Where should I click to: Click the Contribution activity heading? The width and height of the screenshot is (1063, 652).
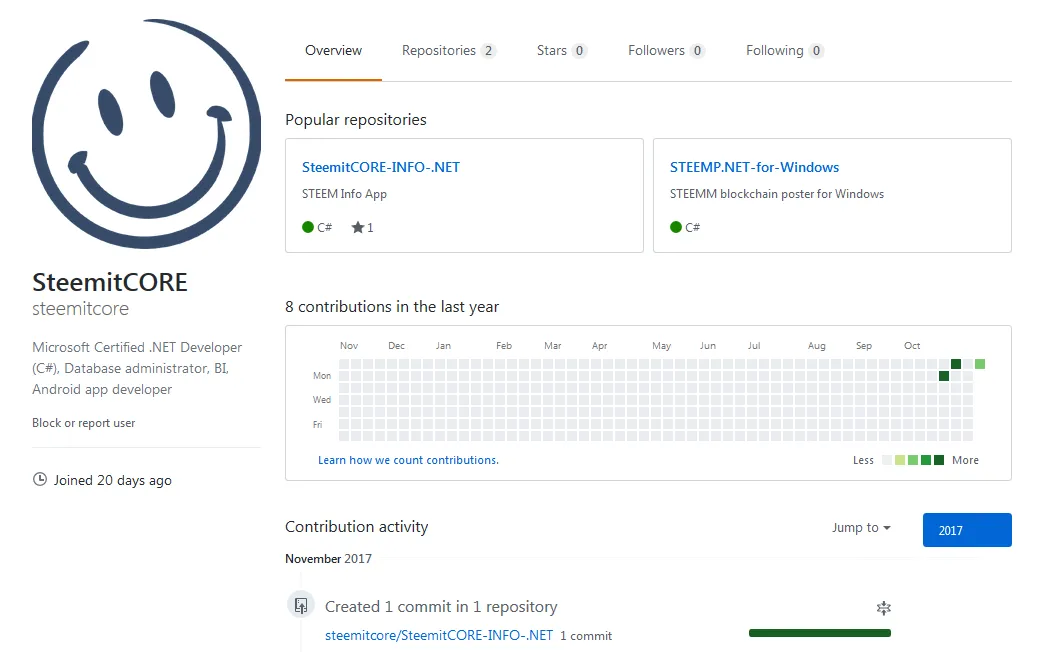(357, 527)
